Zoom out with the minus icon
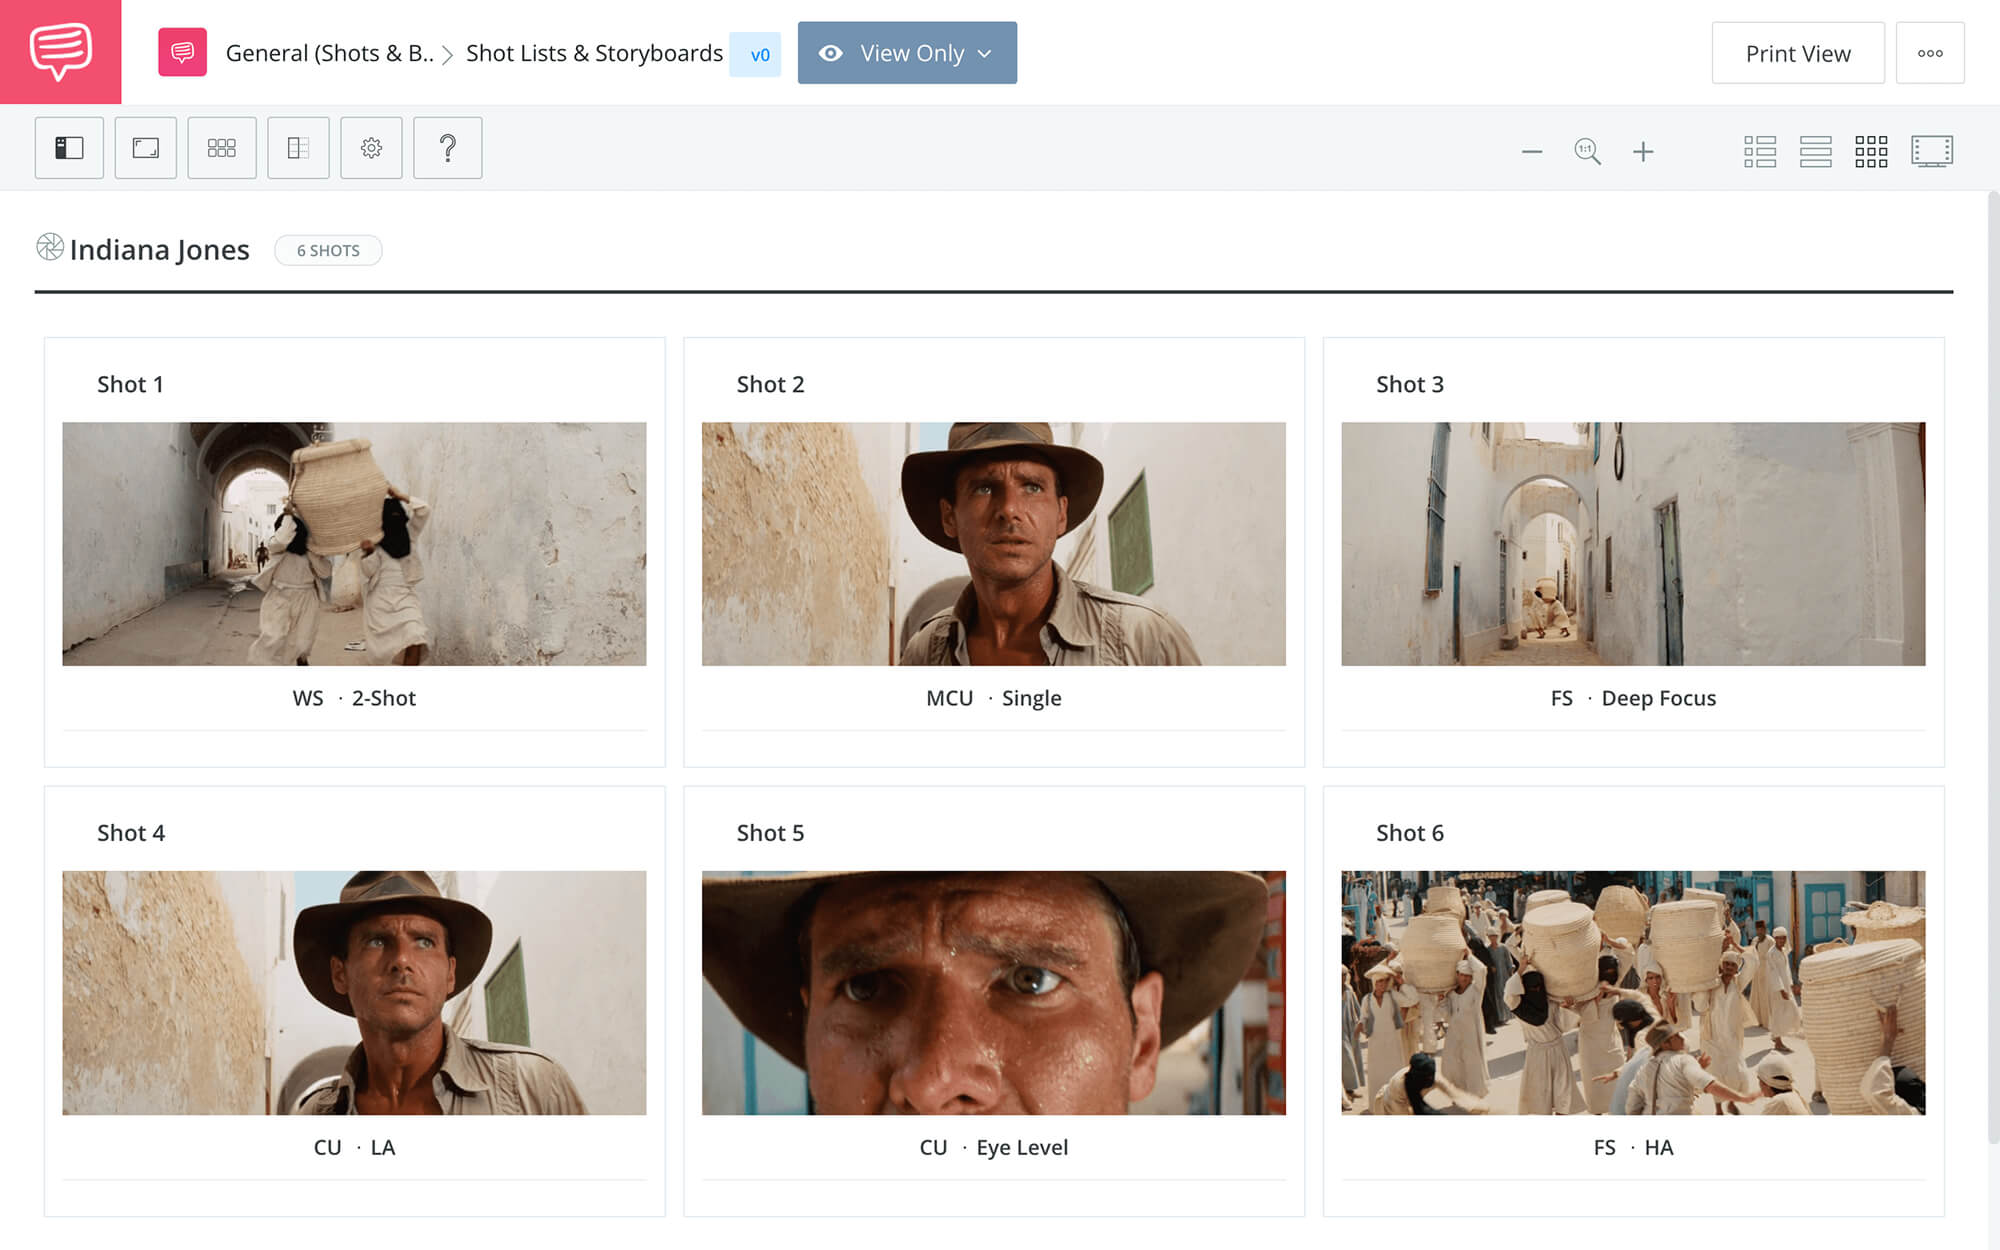The width and height of the screenshot is (2000, 1250). click(1532, 152)
